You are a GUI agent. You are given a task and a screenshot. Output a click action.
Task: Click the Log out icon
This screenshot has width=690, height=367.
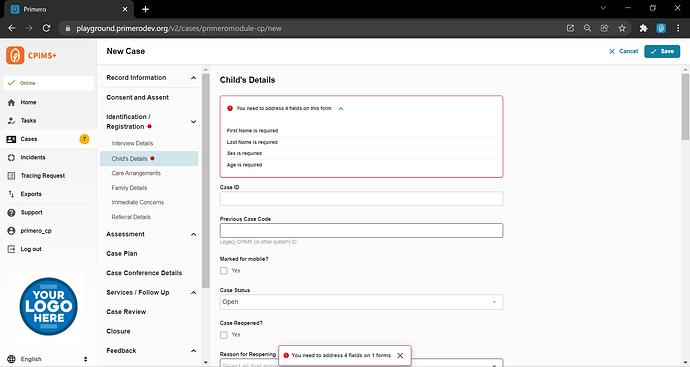[x=11, y=249]
